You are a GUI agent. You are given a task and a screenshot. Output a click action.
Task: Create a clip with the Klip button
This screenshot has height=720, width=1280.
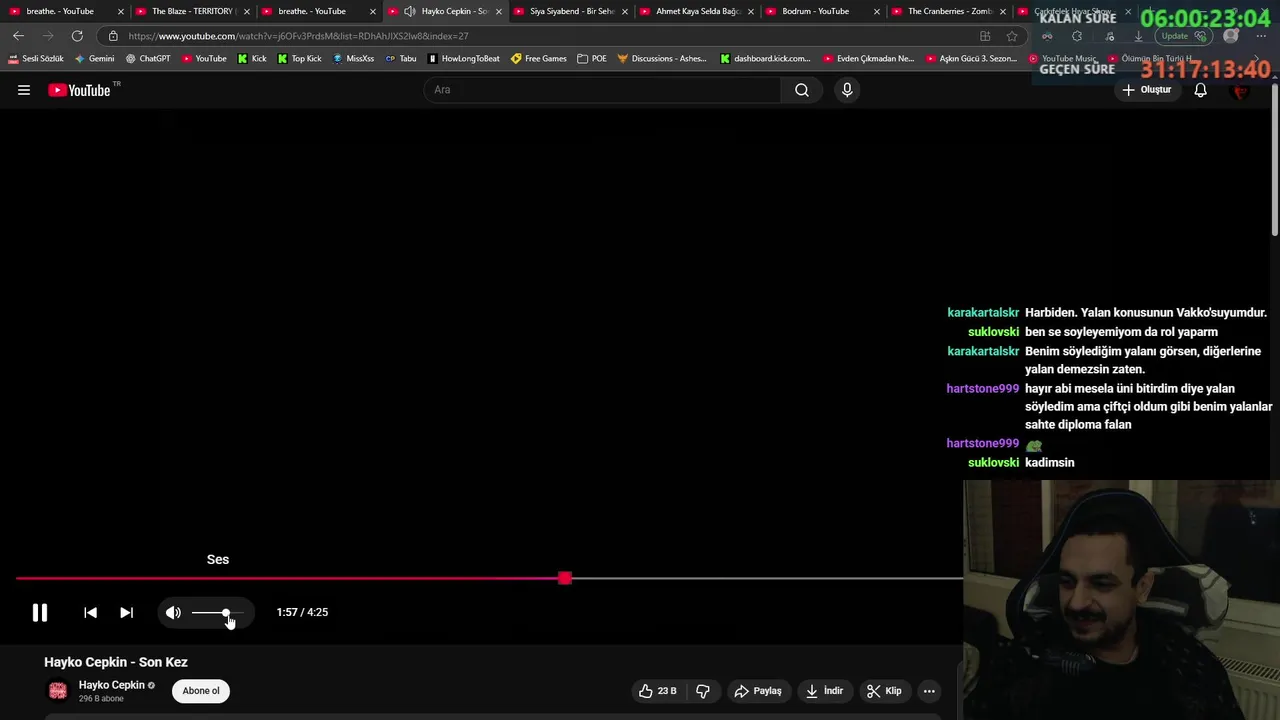click(x=884, y=691)
